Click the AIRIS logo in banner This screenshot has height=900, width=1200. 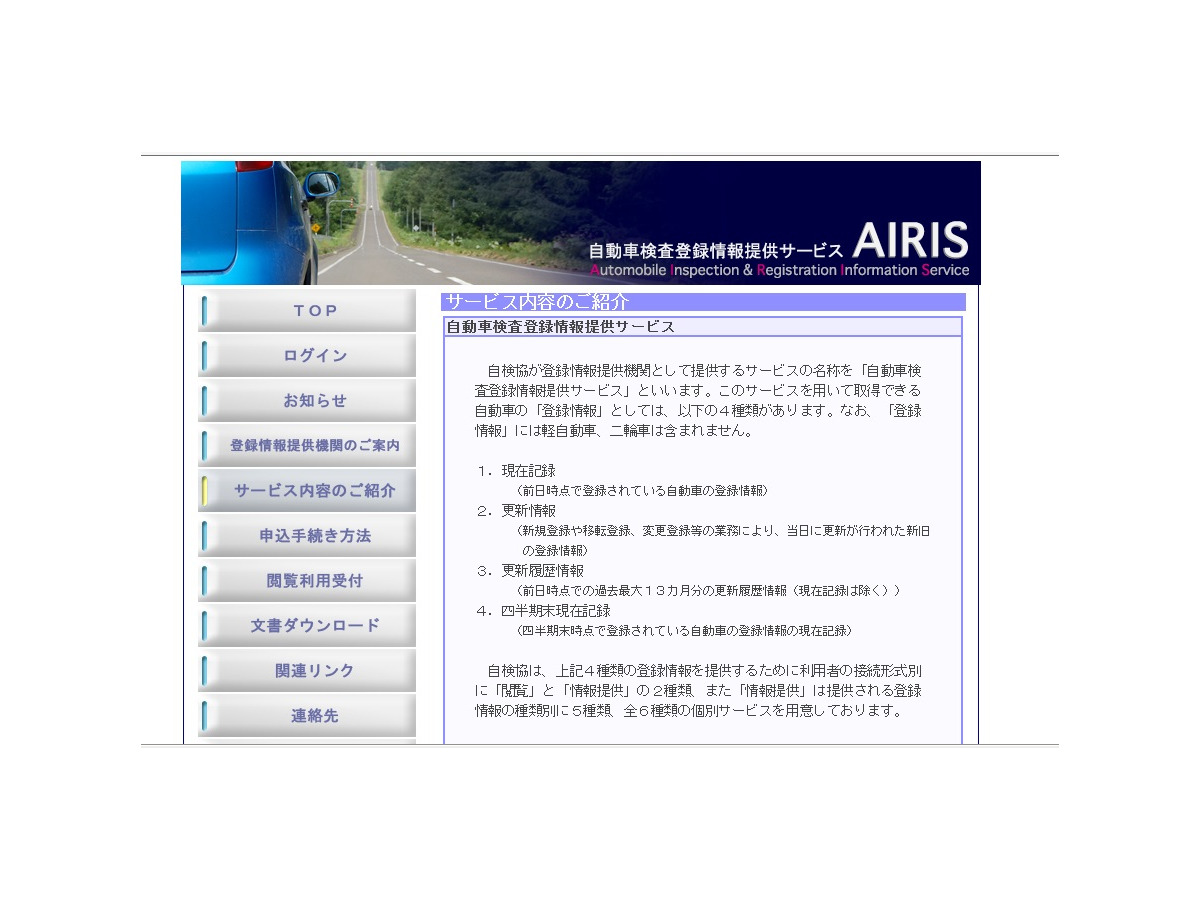pos(910,241)
